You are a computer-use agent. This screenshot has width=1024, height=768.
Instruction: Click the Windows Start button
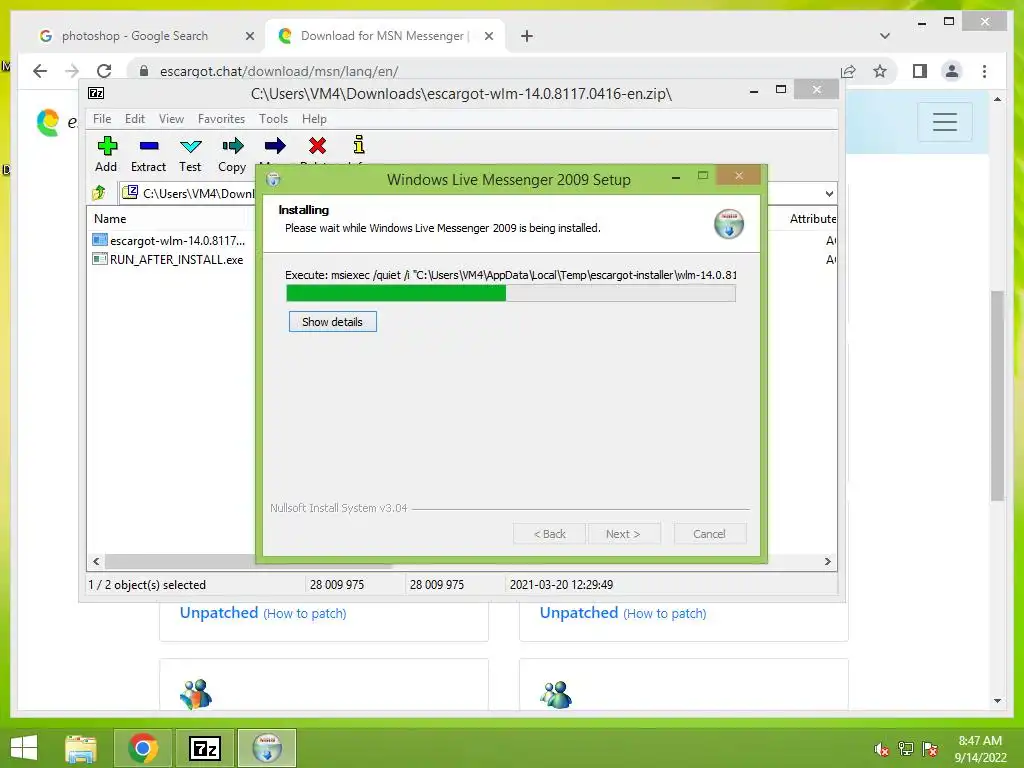[24, 748]
